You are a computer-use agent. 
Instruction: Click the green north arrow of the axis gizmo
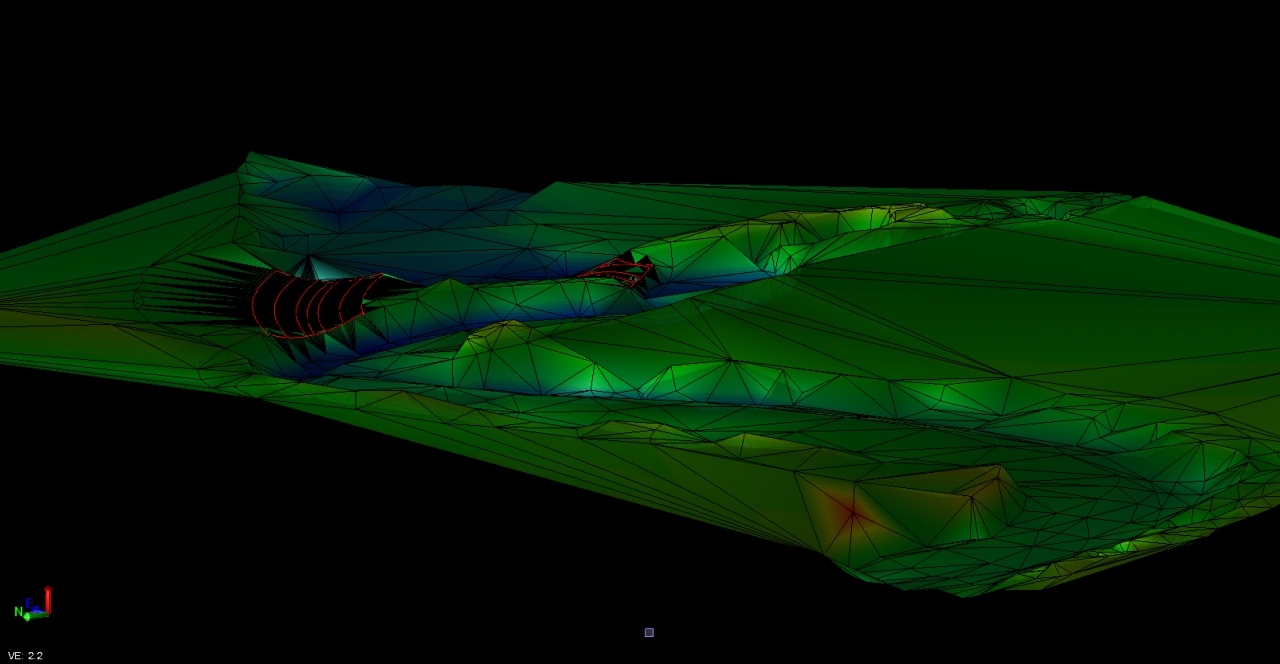[x=28, y=616]
